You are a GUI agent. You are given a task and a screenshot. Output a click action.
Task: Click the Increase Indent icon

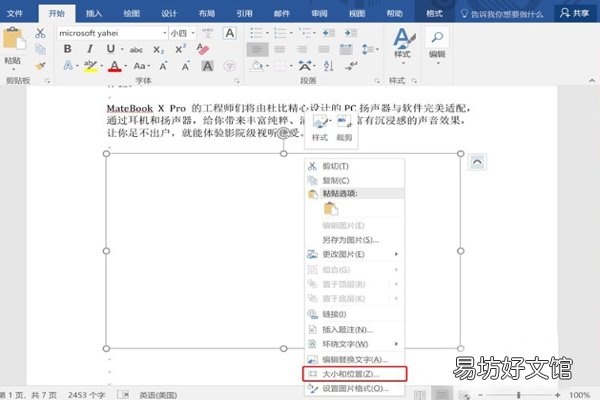click(350, 33)
